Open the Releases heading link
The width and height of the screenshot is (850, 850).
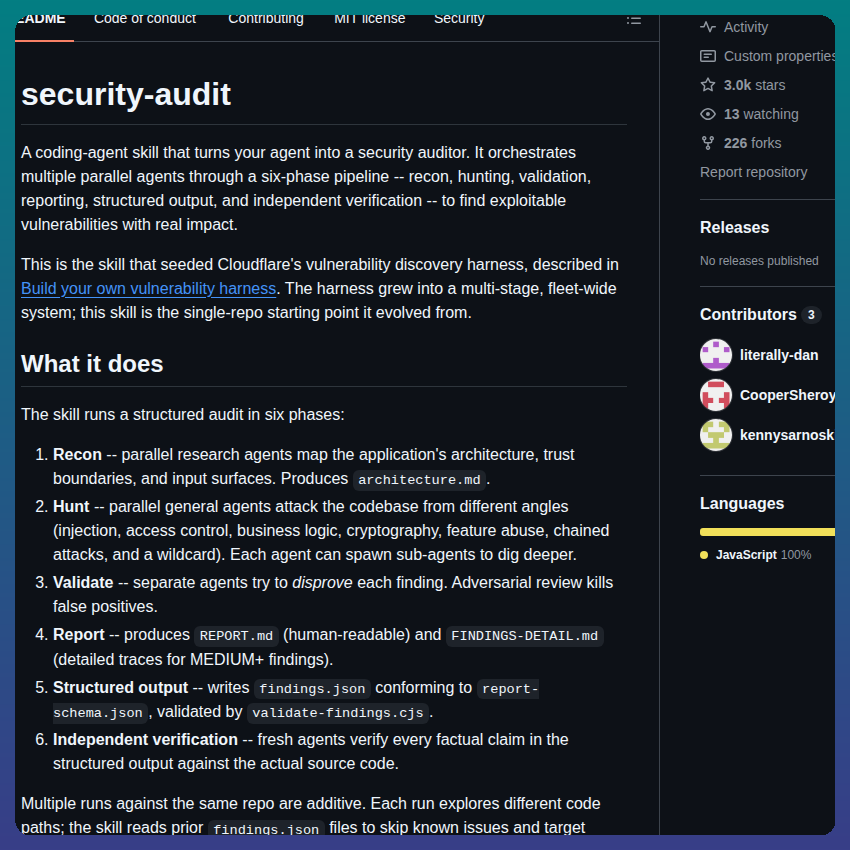point(734,227)
